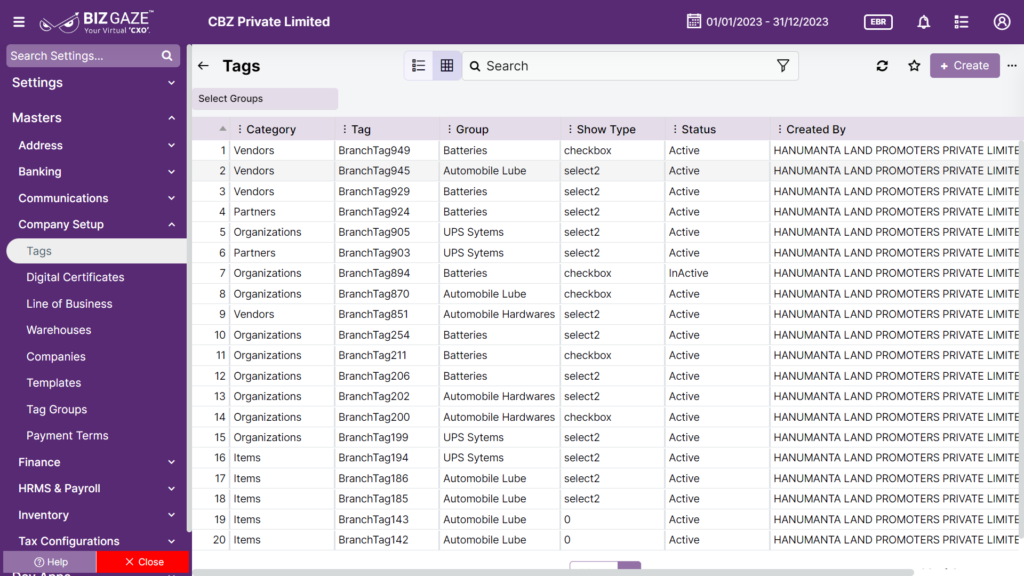Open the EBR icon

click(x=878, y=22)
